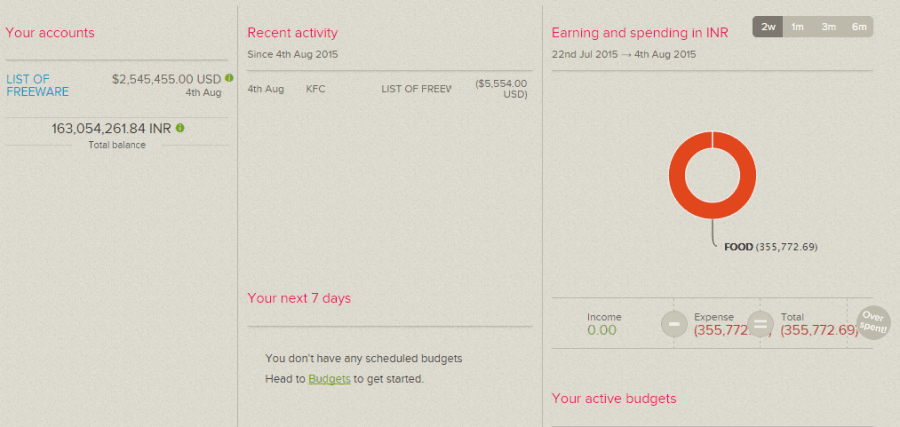This screenshot has height=427, width=900.
Task: Switch chart to 1m range
Action: click(x=797, y=27)
